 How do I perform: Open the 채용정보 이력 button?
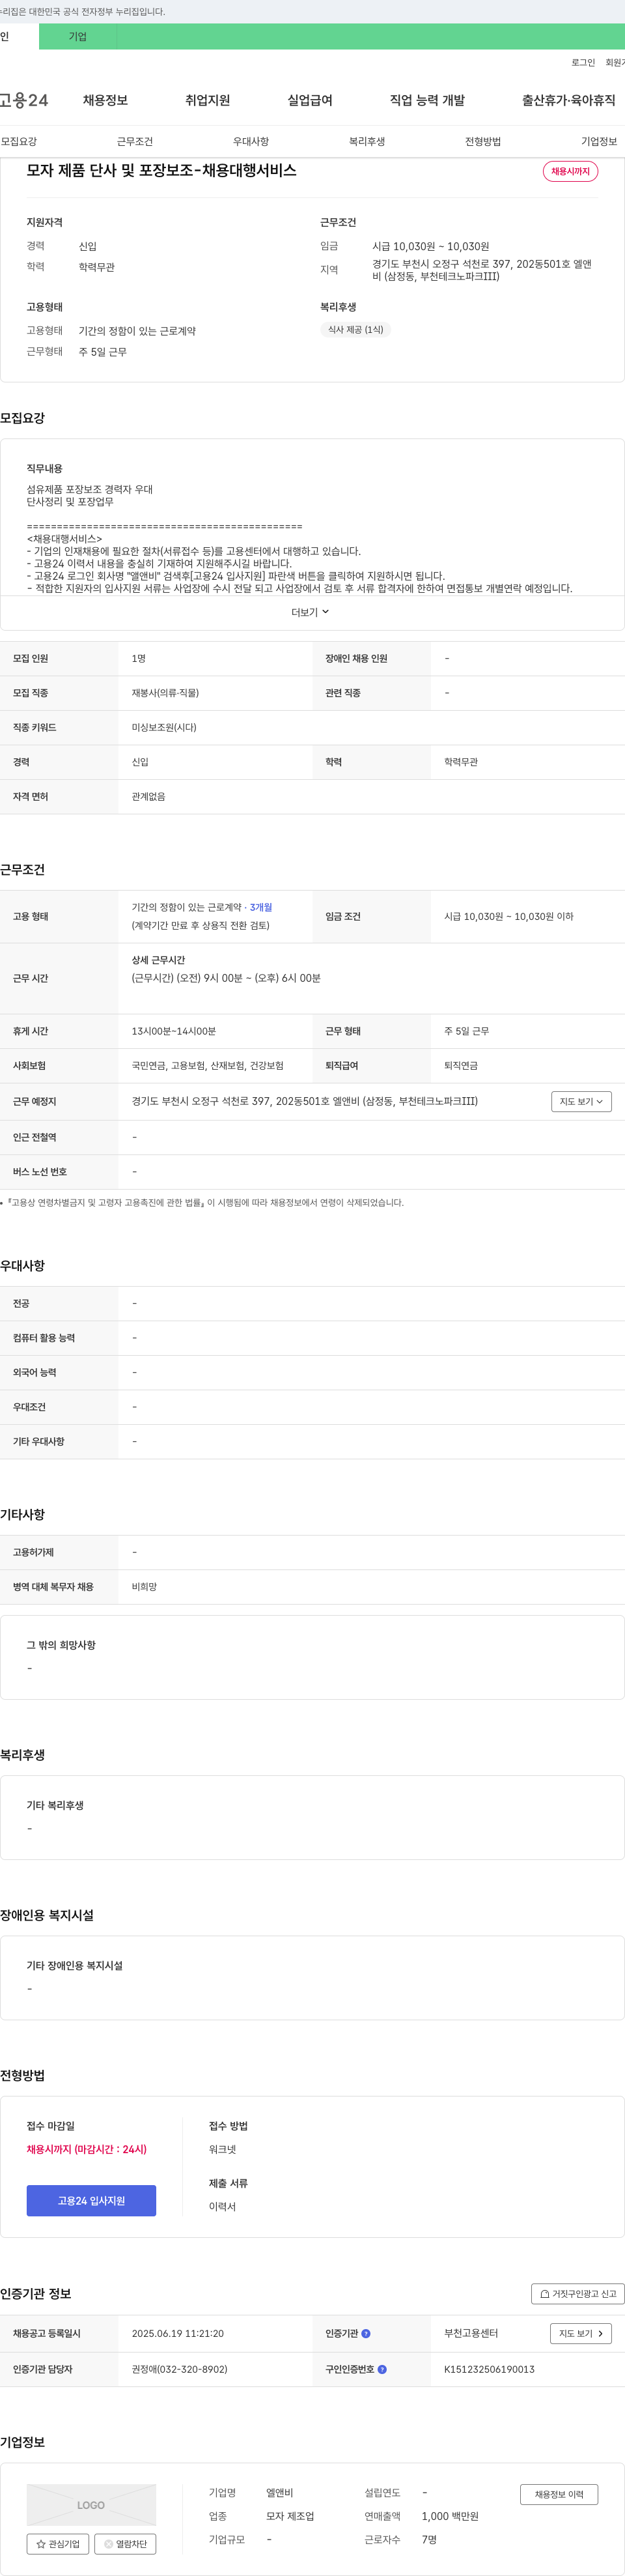pyautogui.click(x=559, y=2494)
